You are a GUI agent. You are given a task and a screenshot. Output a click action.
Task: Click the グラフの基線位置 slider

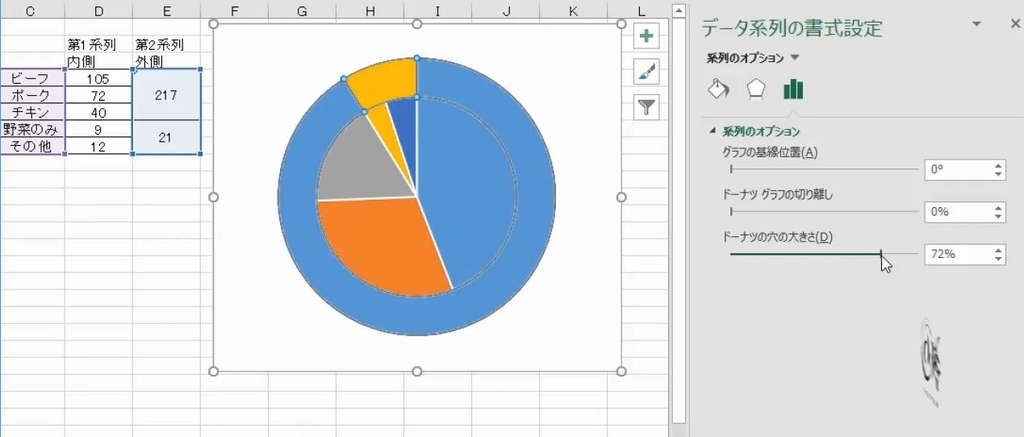pyautogui.click(x=824, y=169)
